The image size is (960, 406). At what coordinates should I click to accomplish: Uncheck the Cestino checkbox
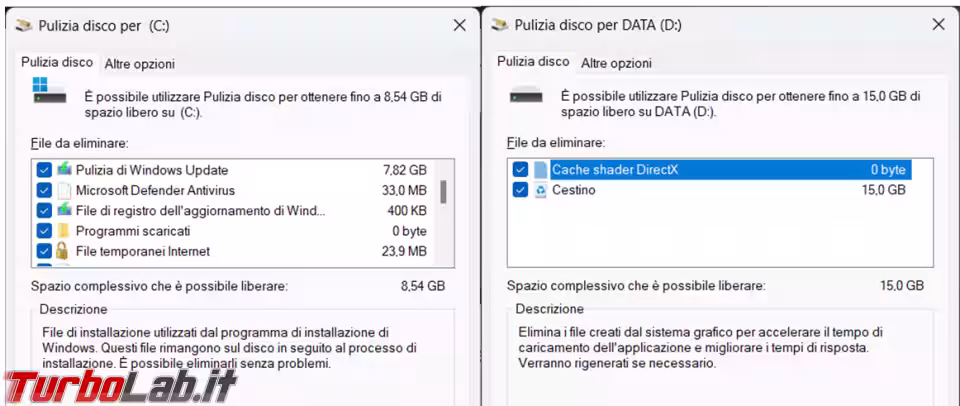pyautogui.click(x=520, y=190)
